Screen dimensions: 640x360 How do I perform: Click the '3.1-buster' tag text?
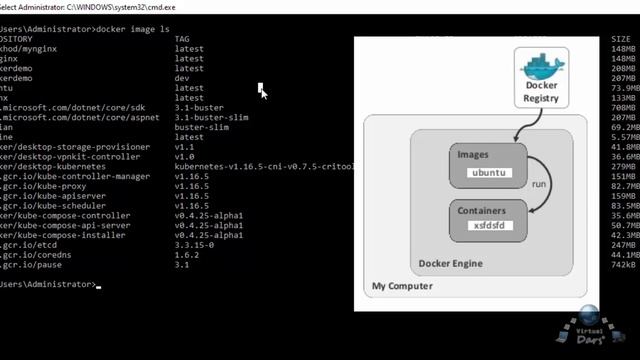coord(199,108)
